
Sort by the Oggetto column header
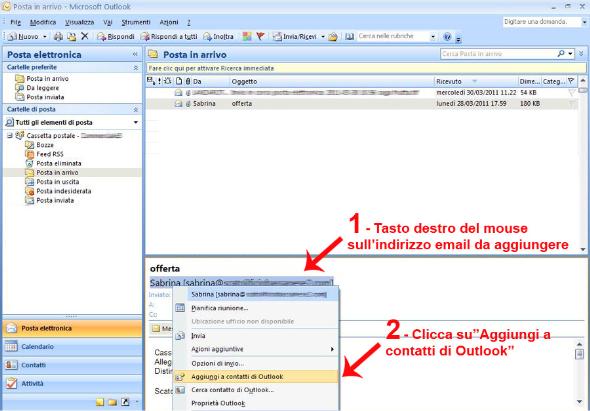click(331, 81)
